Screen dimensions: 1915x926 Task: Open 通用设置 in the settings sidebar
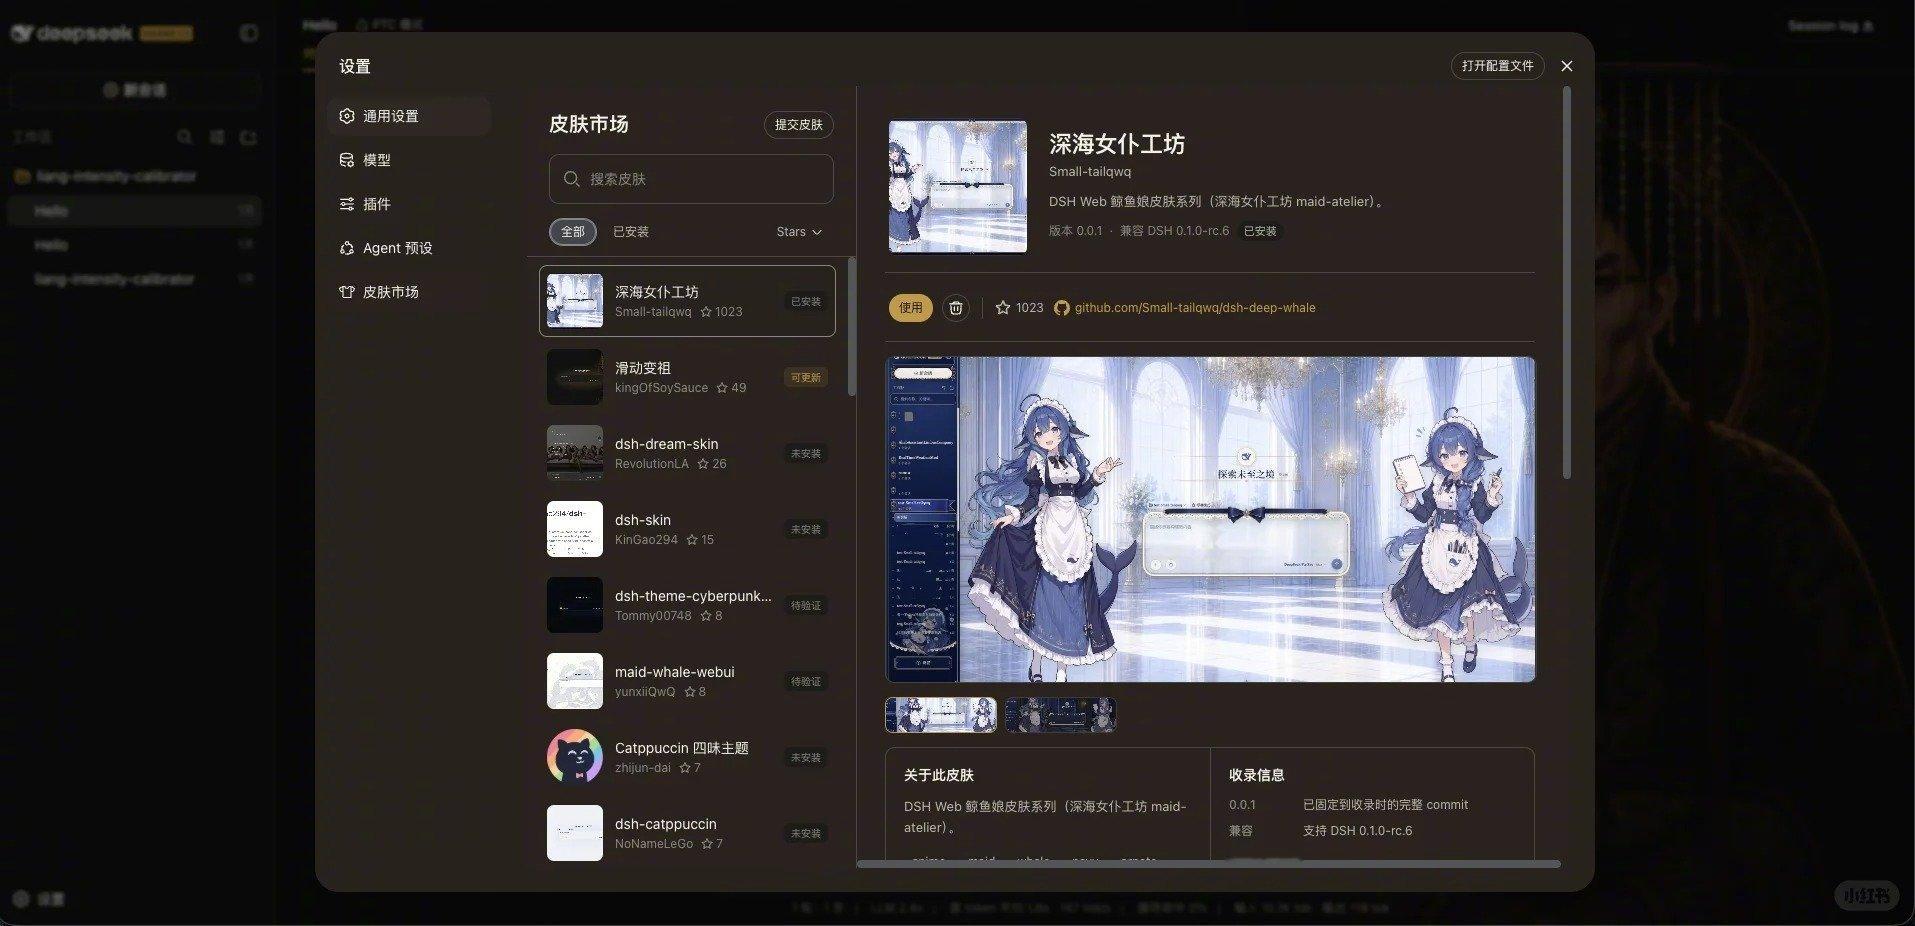(409, 116)
